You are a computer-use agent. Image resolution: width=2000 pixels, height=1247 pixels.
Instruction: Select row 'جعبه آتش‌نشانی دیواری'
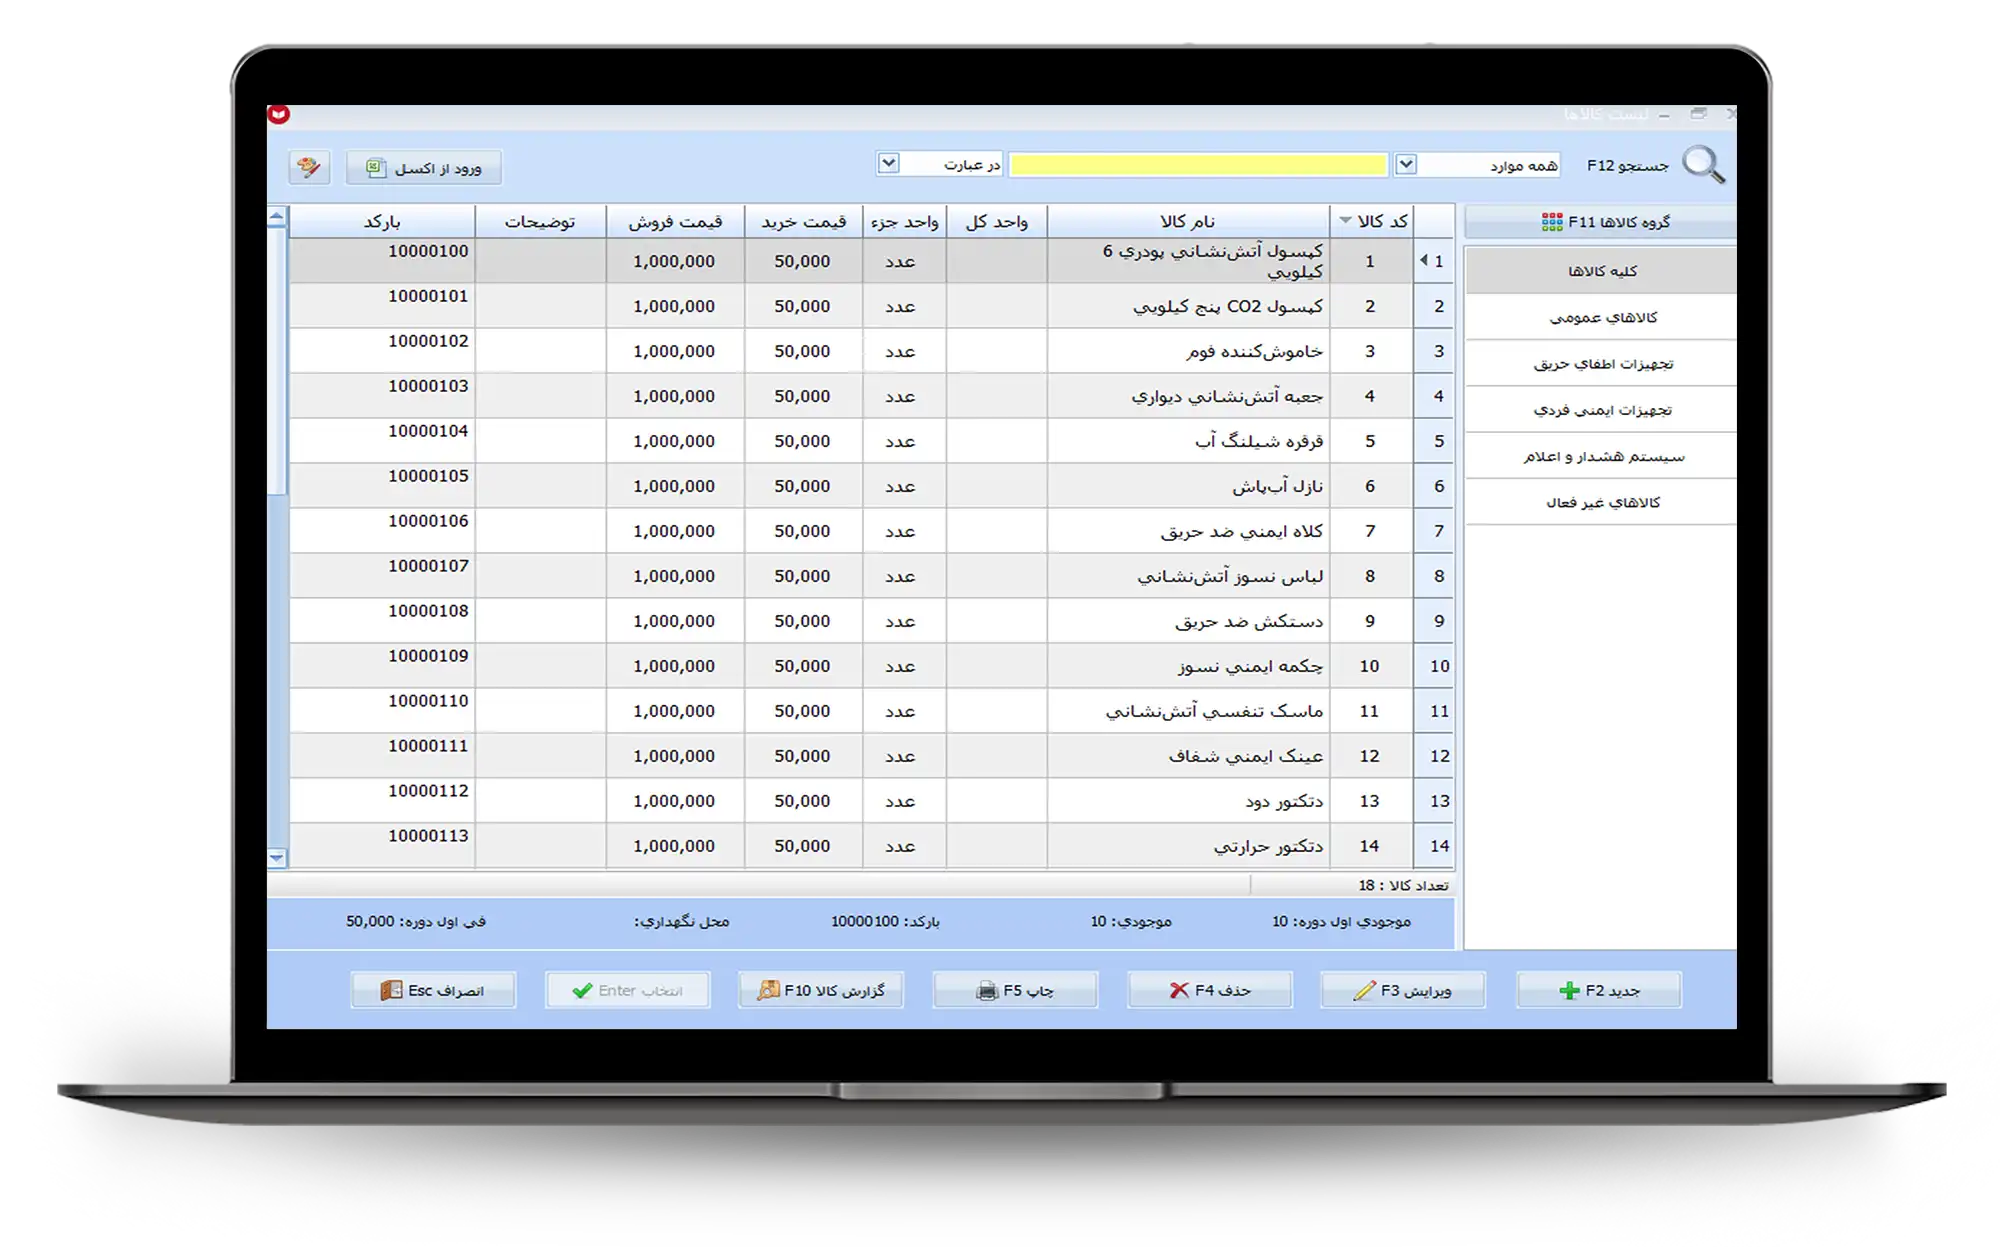point(871,396)
